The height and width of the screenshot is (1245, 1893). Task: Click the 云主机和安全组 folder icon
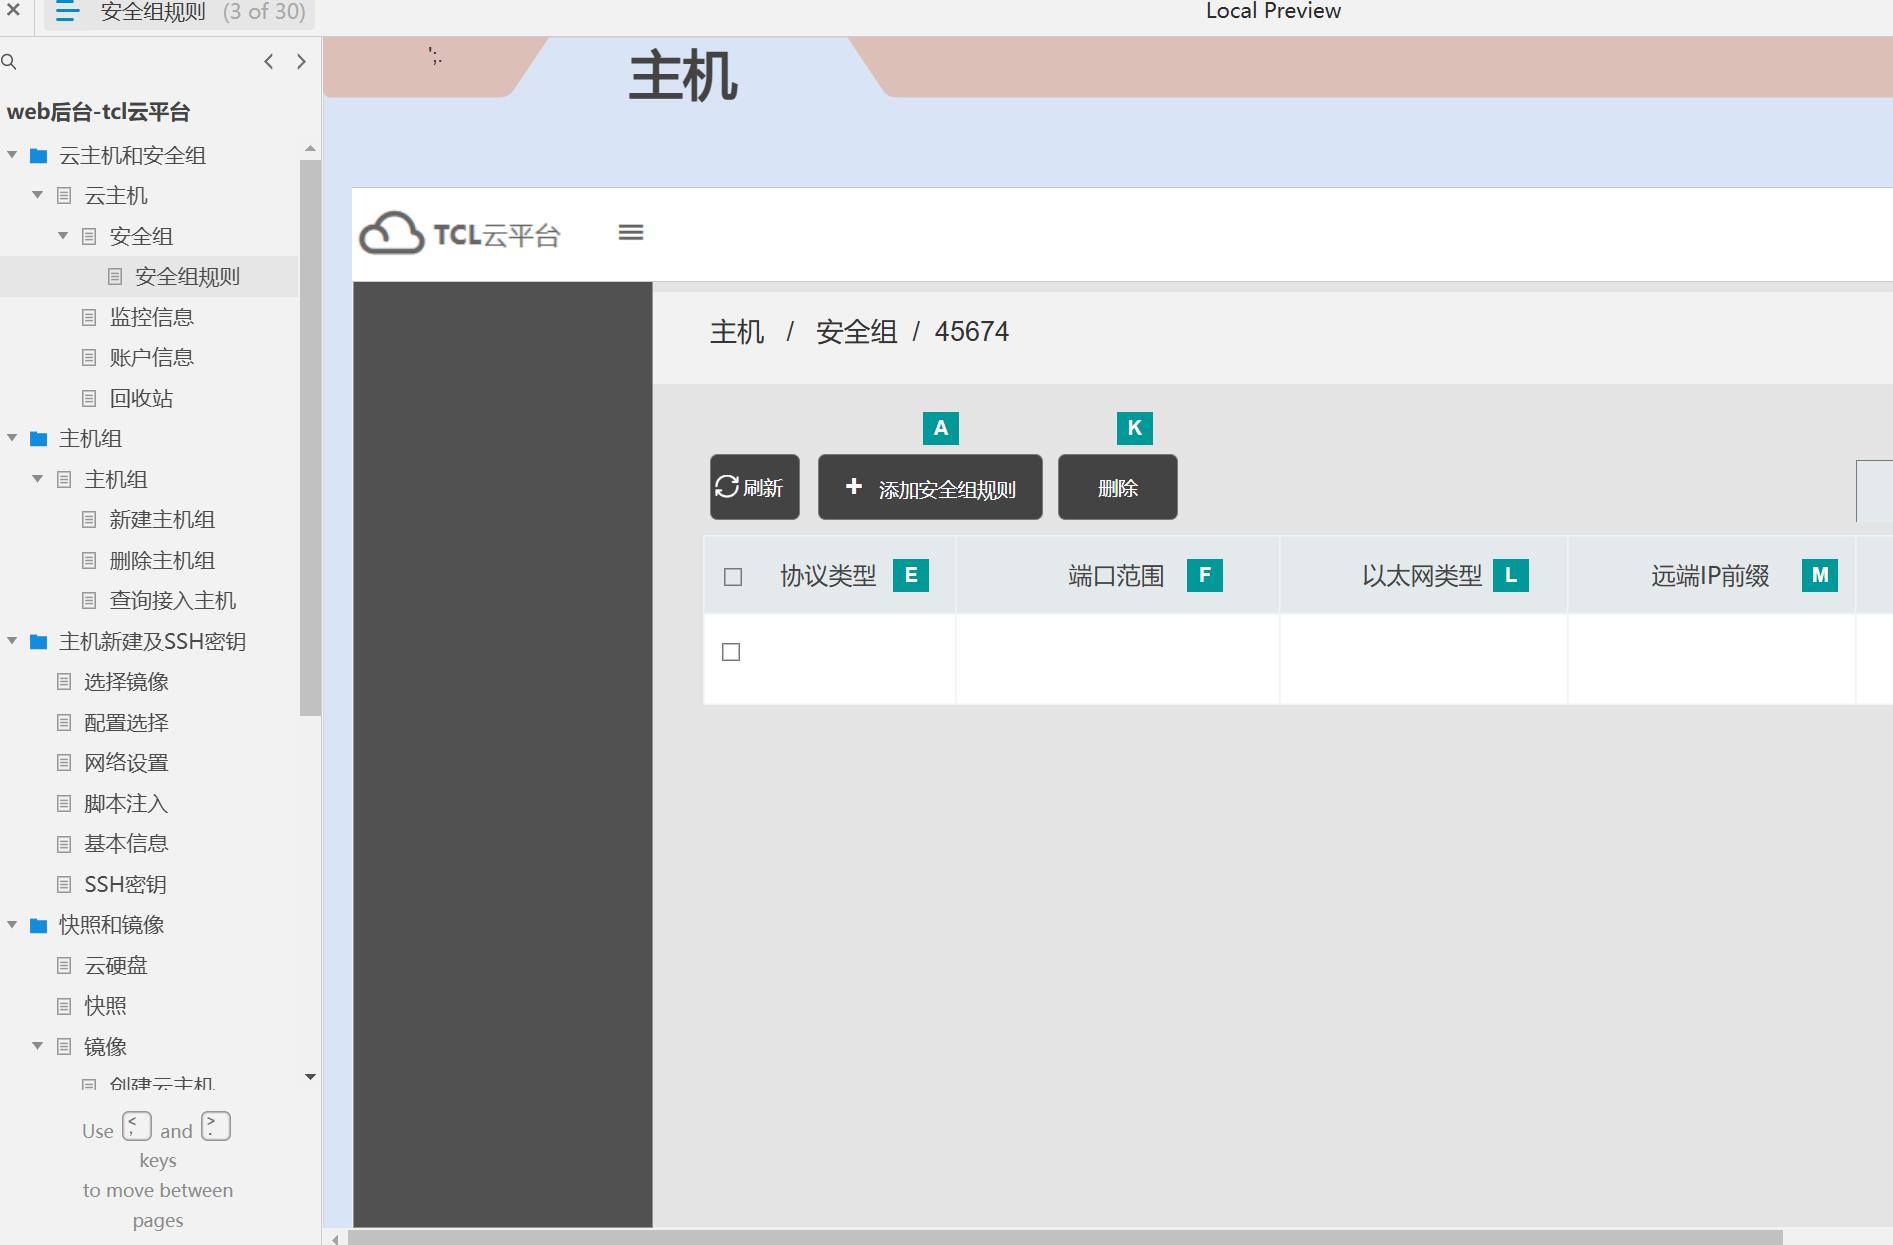point(39,156)
